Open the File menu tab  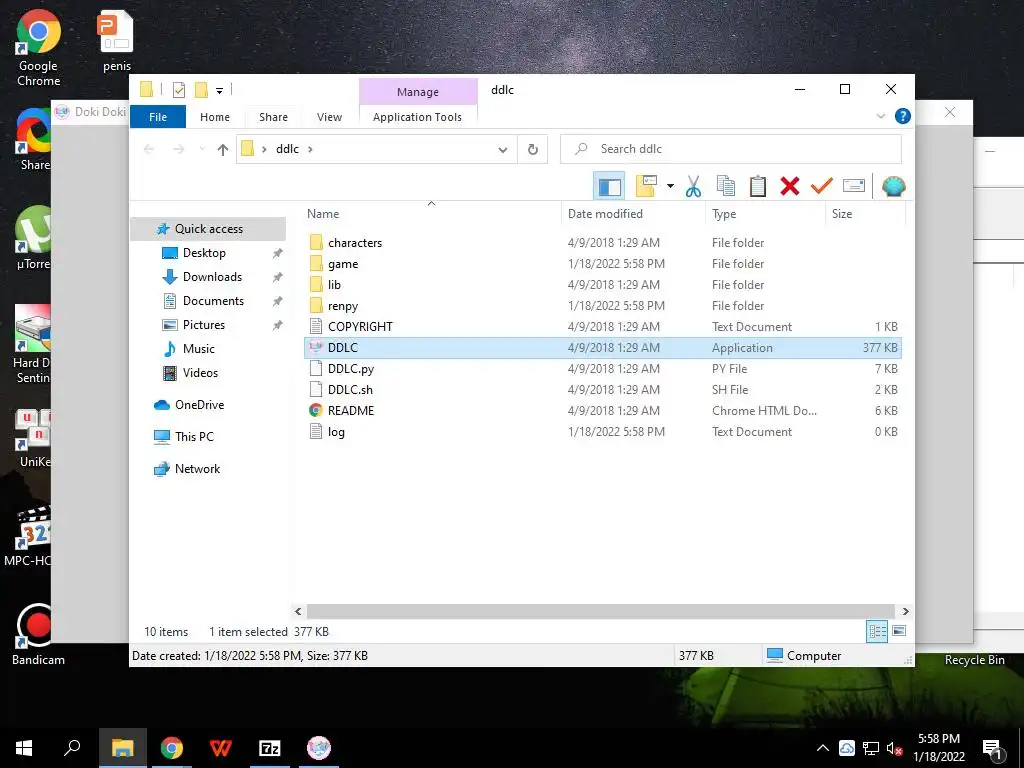pyautogui.click(x=158, y=117)
